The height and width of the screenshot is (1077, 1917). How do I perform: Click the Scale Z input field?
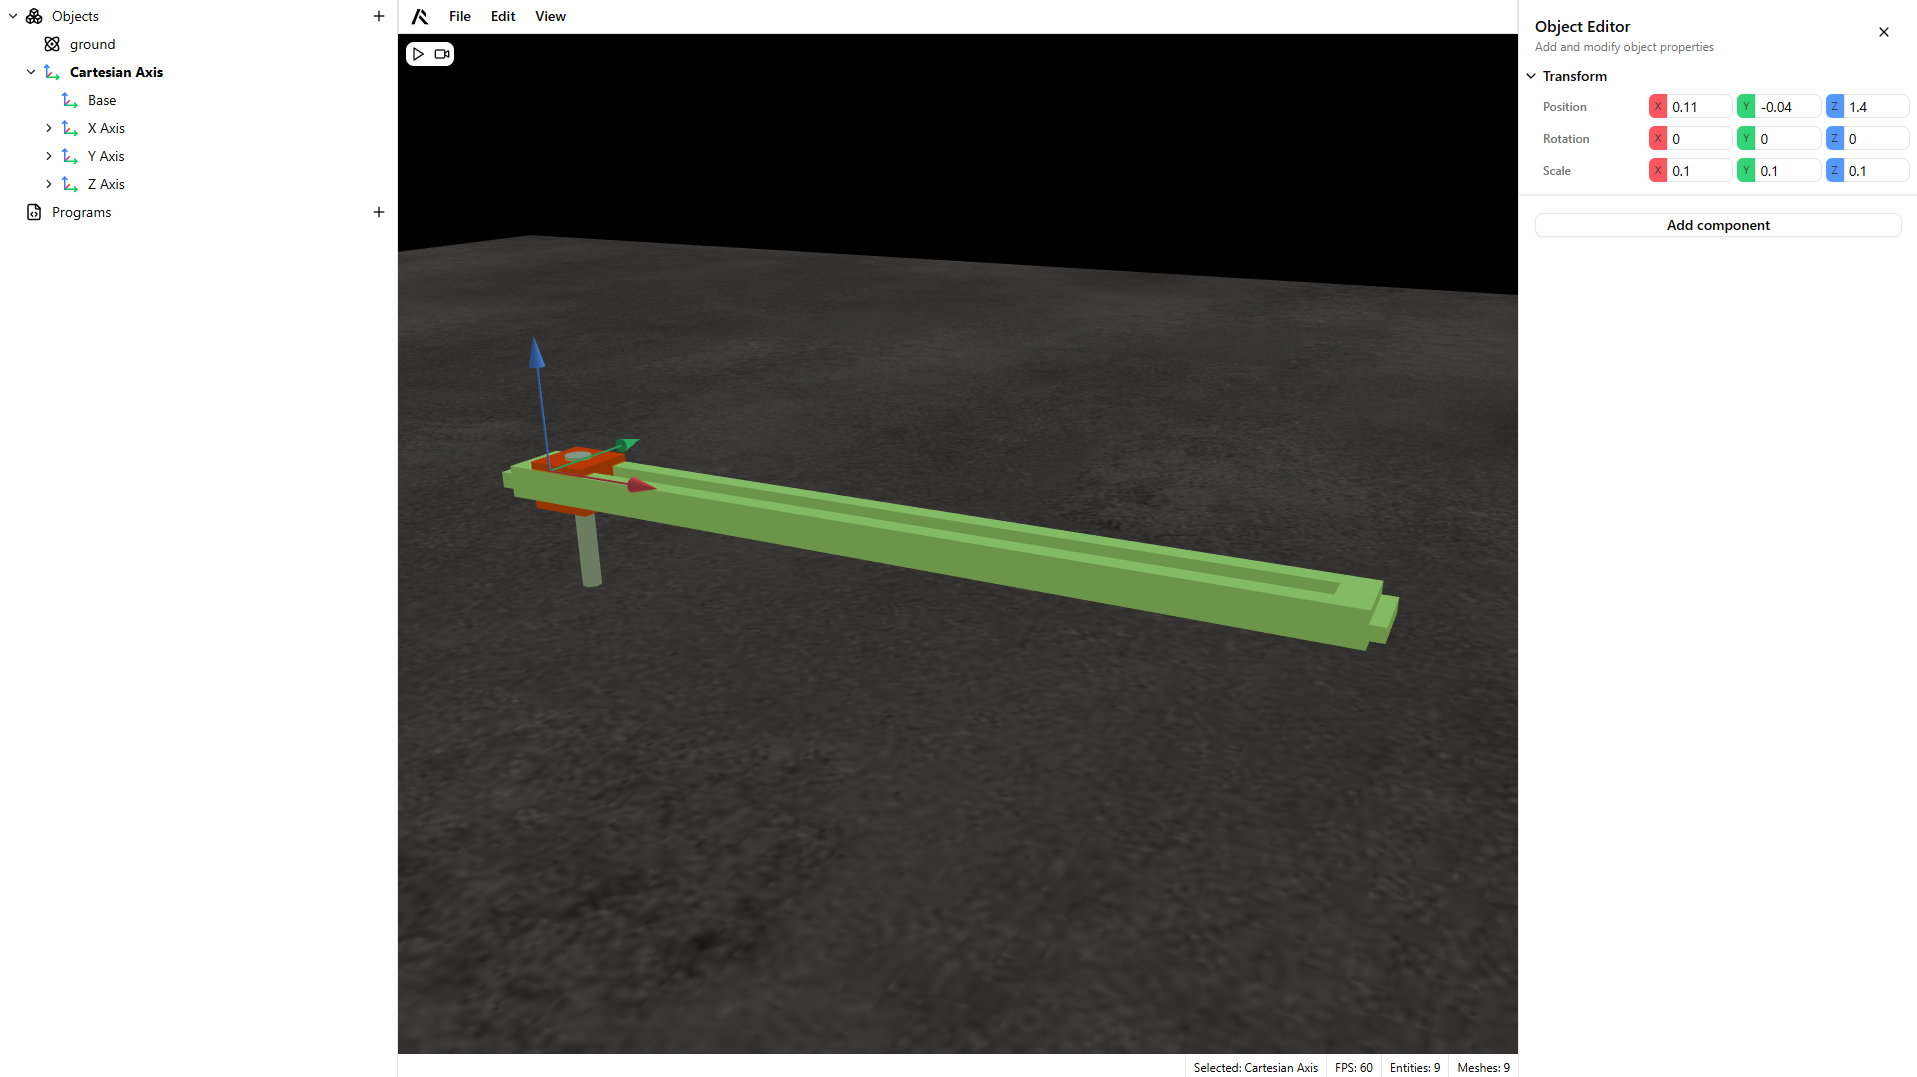[1875, 171]
